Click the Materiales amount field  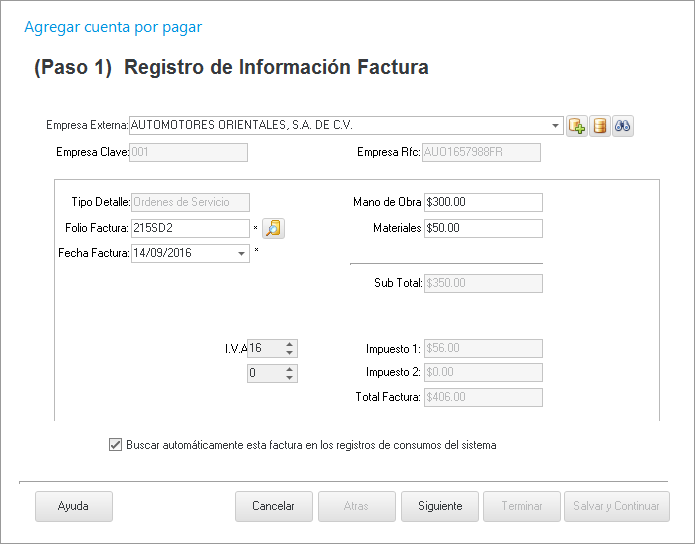(x=482, y=228)
